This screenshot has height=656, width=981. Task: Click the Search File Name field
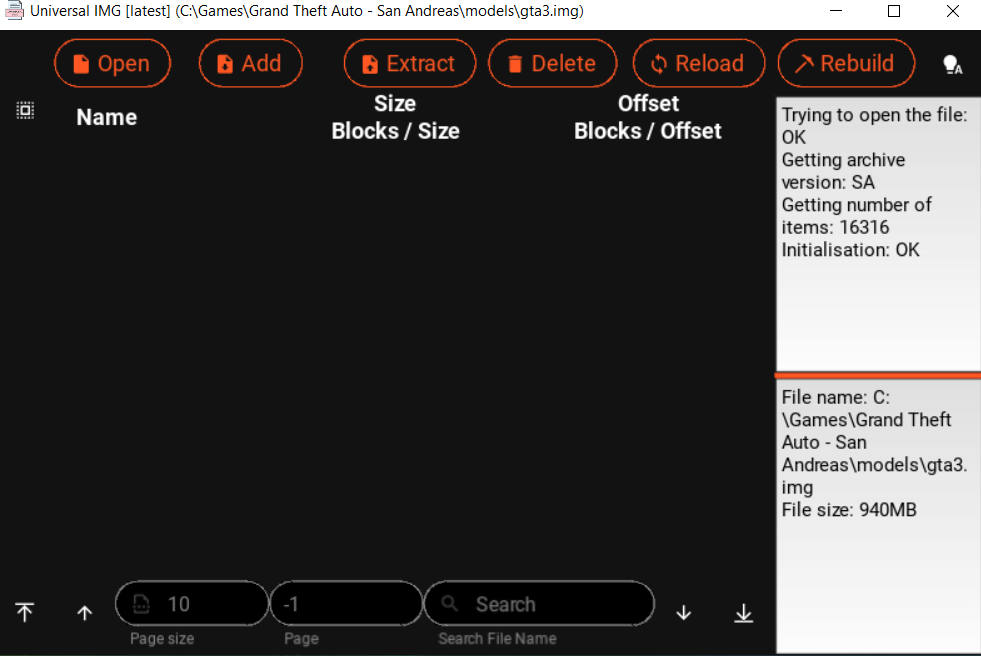click(539, 603)
